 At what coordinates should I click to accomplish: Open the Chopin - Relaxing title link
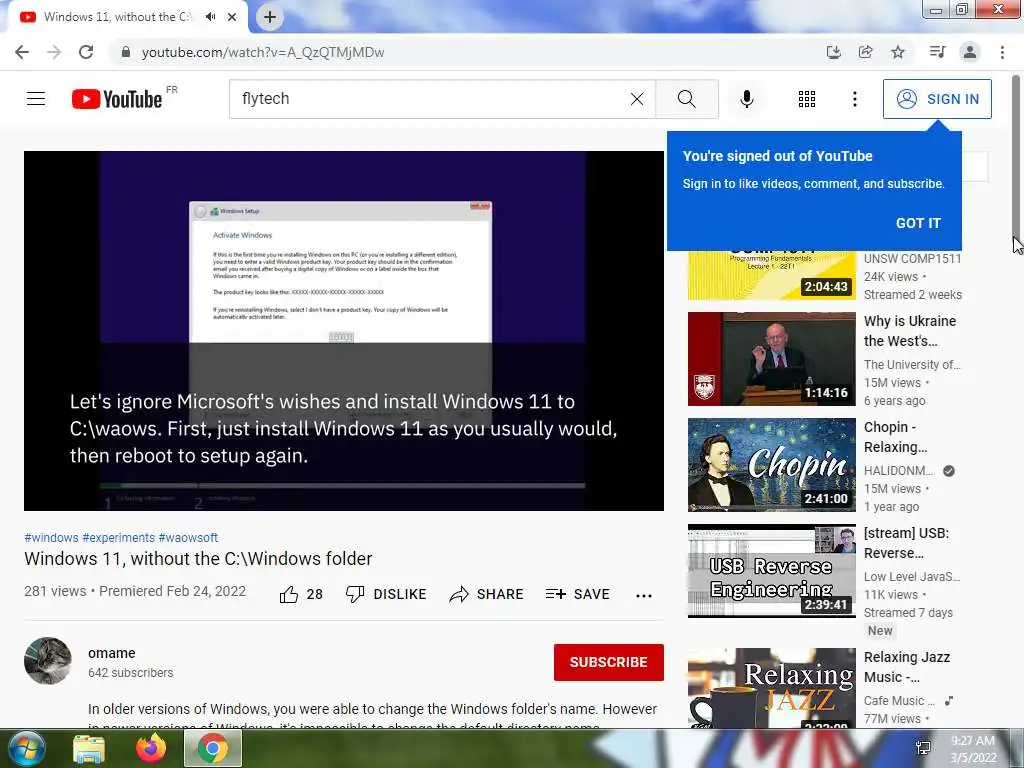[x=895, y=437]
